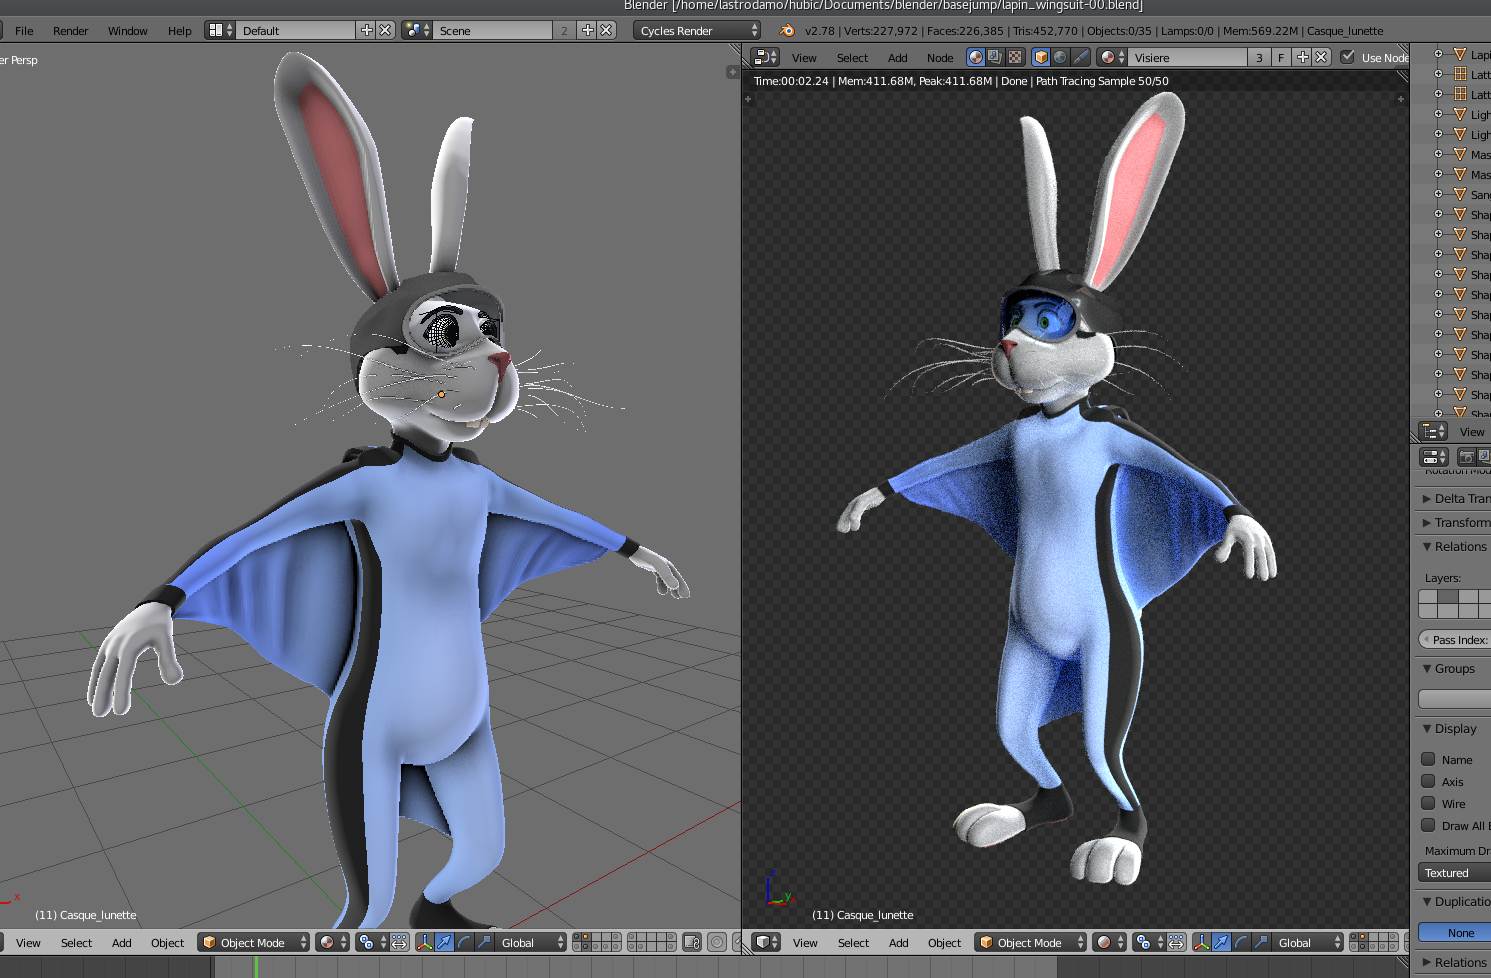Choose Object shader nodes icon in node header
This screenshot has width=1491, height=978.
tap(1041, 57)
